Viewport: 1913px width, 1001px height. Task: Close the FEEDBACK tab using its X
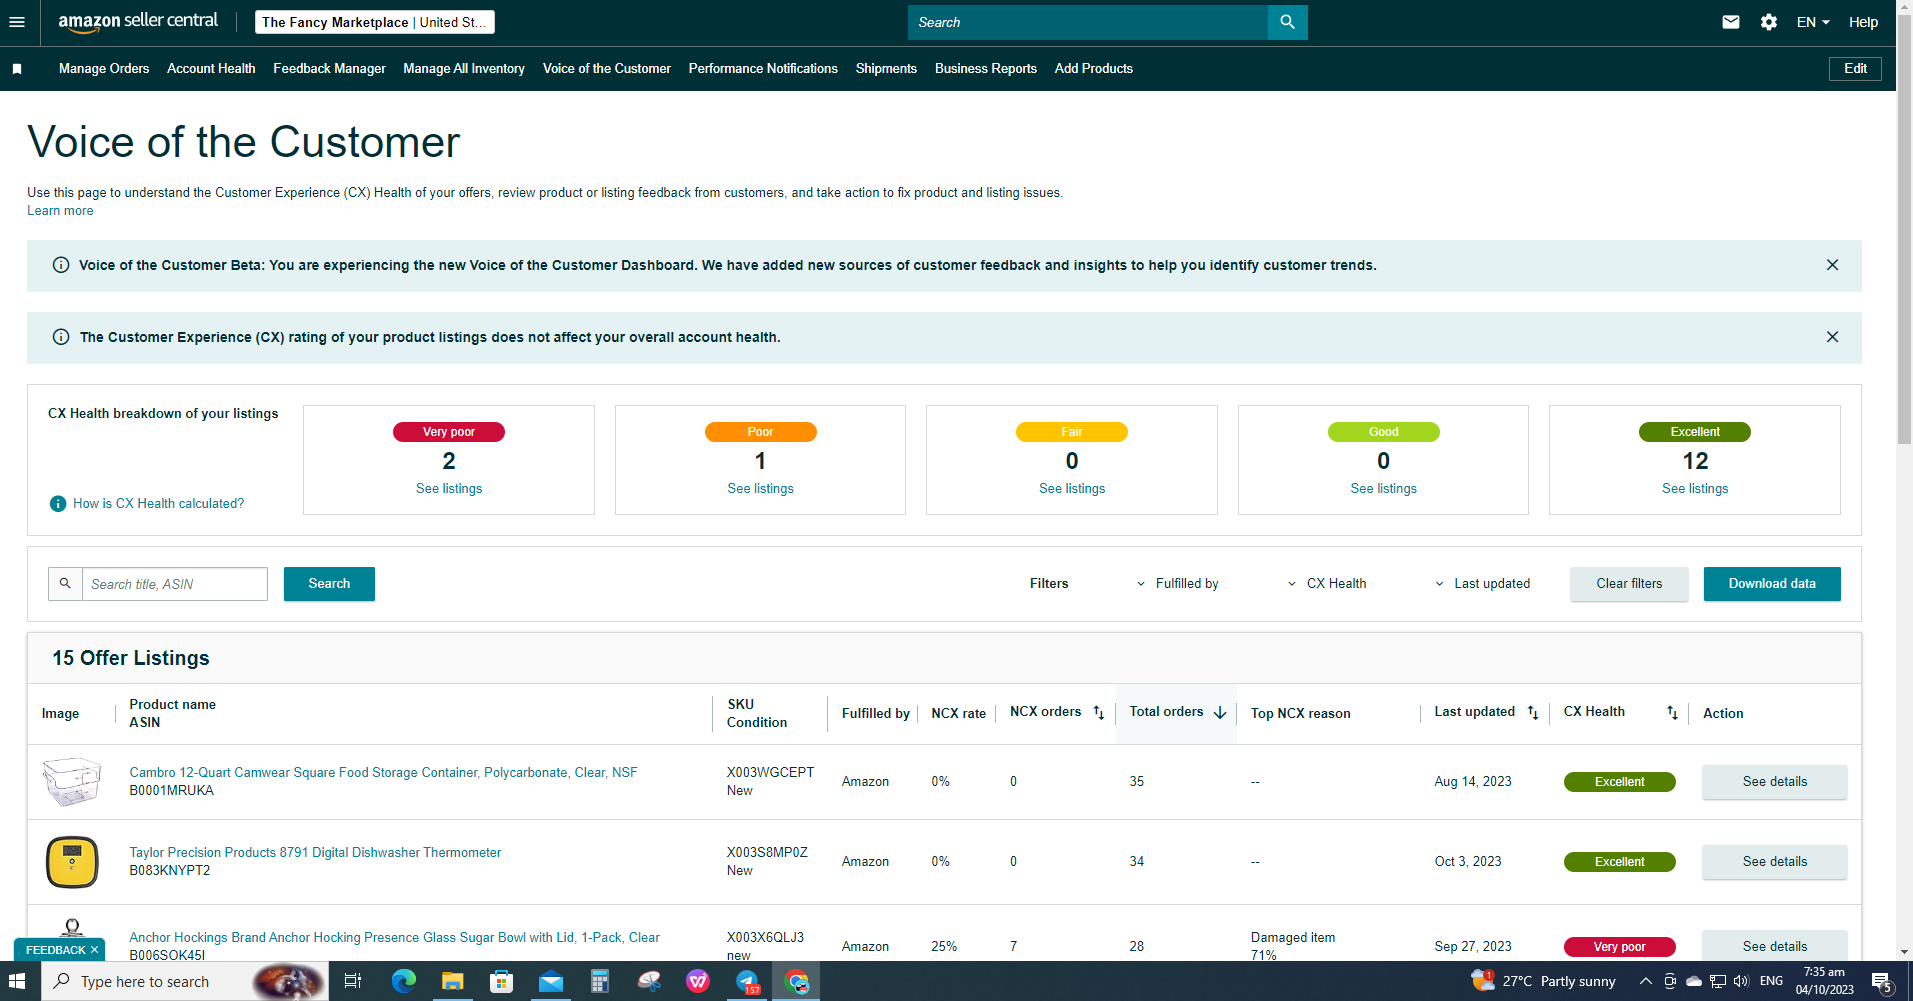[x=94, y=950]
